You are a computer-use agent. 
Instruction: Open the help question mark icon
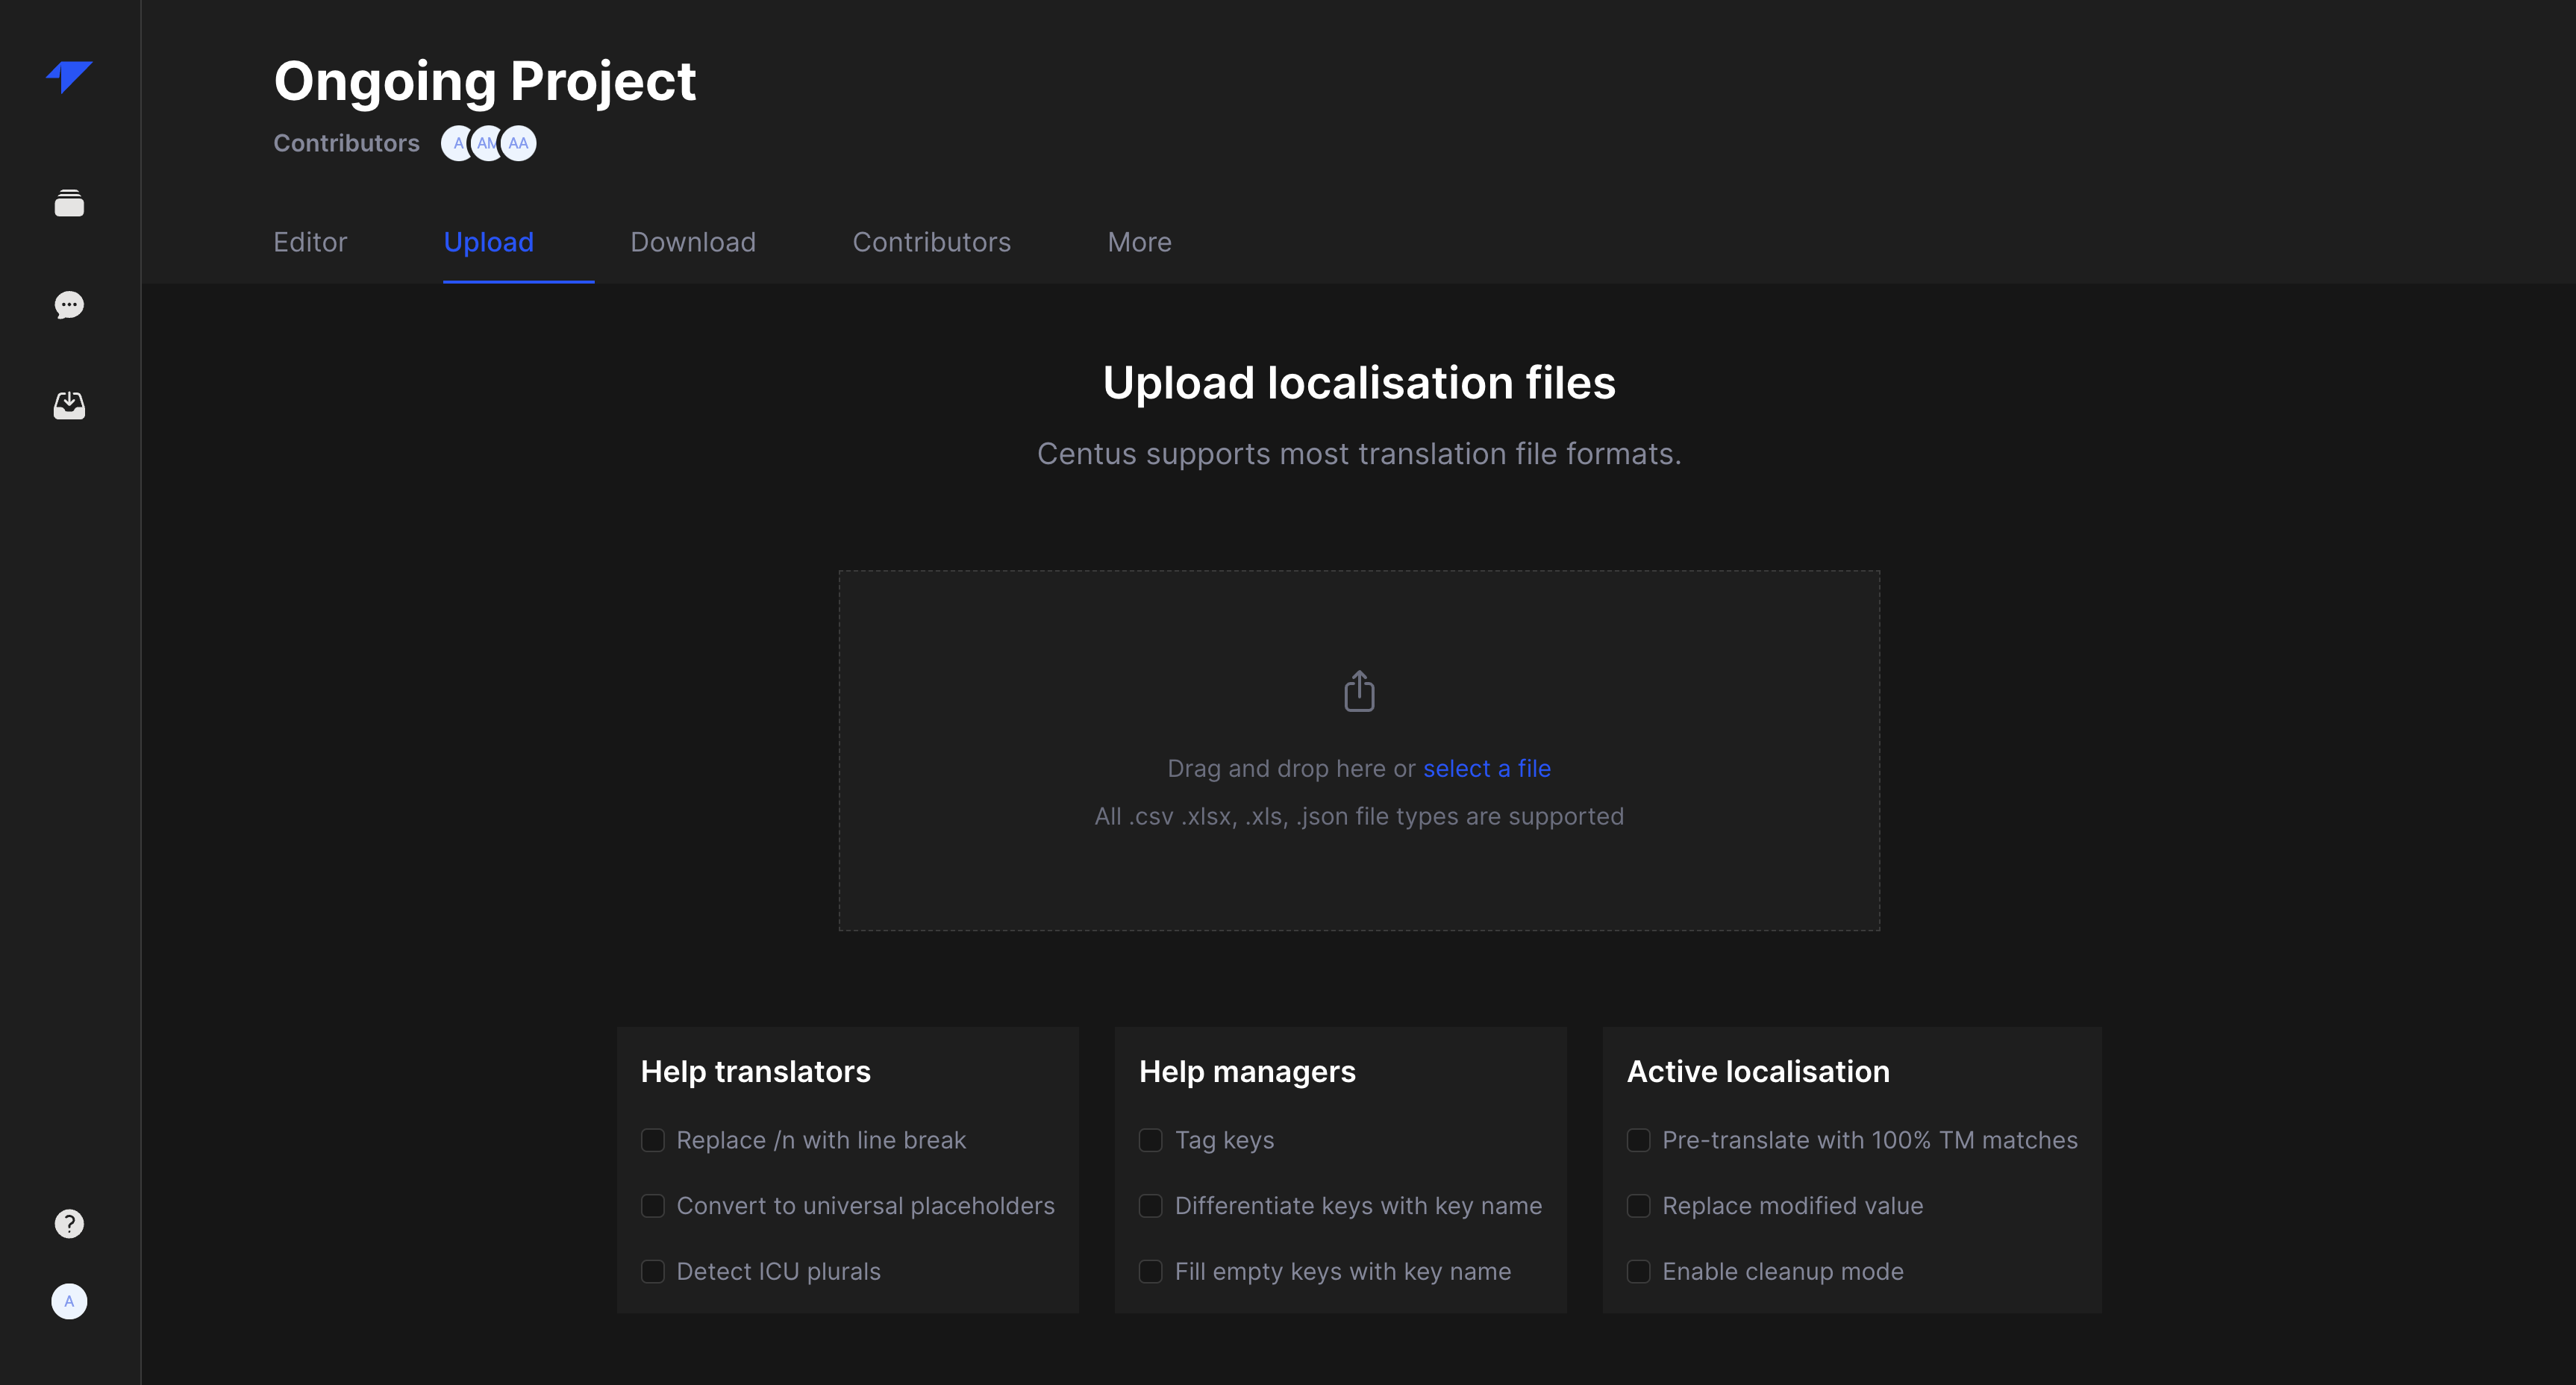[x=69, y=1223]
